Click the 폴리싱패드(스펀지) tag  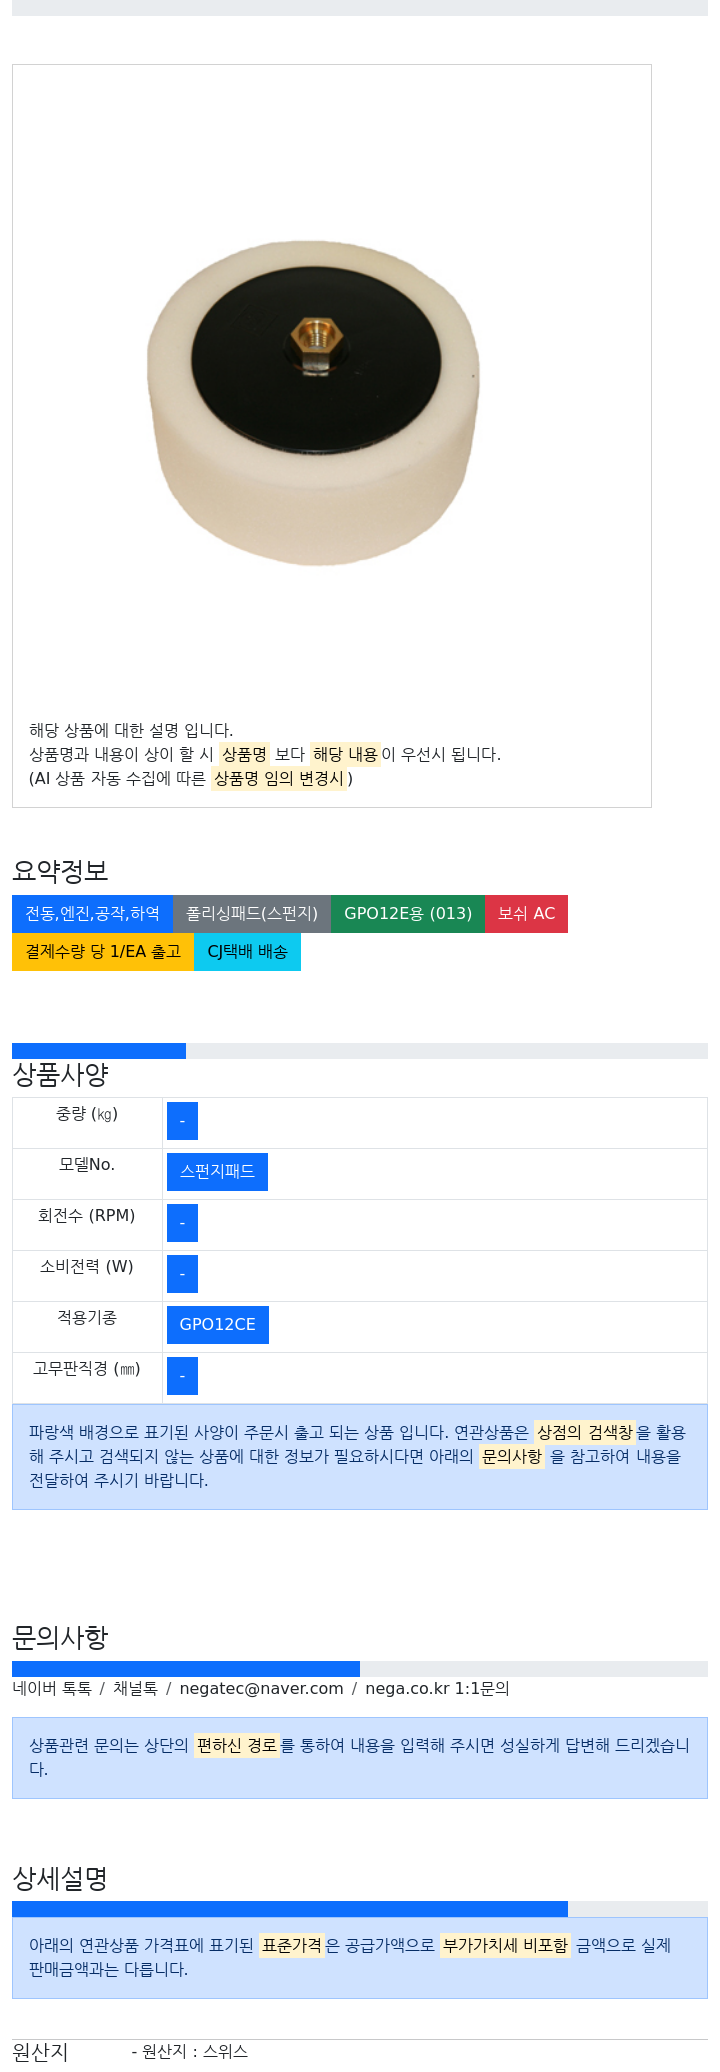tap(252, 914)
